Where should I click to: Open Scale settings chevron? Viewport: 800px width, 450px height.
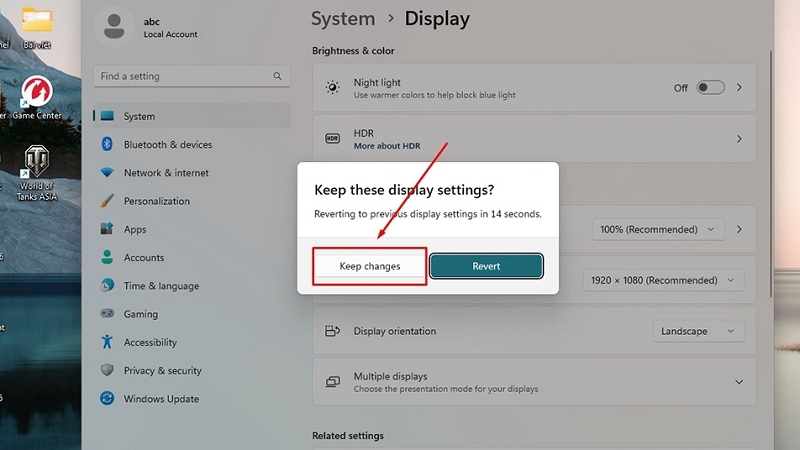tap(739, 229)
